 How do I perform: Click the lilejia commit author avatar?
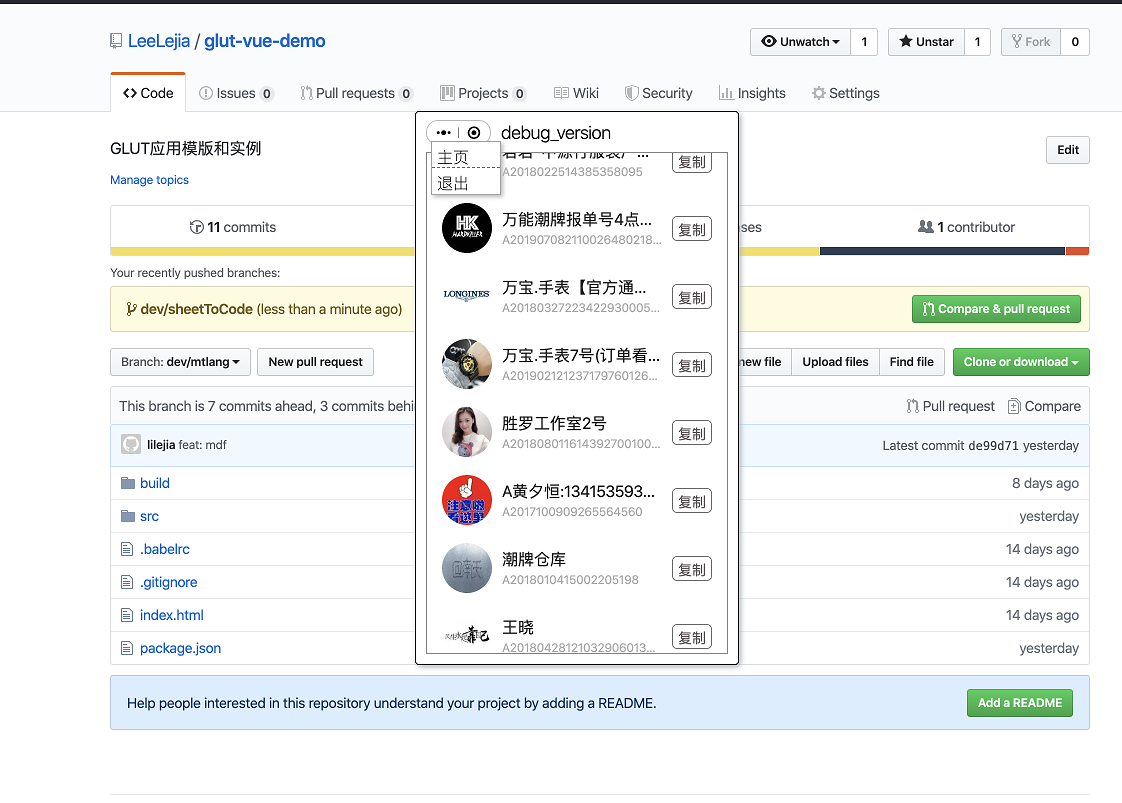[x=131, y=444]
